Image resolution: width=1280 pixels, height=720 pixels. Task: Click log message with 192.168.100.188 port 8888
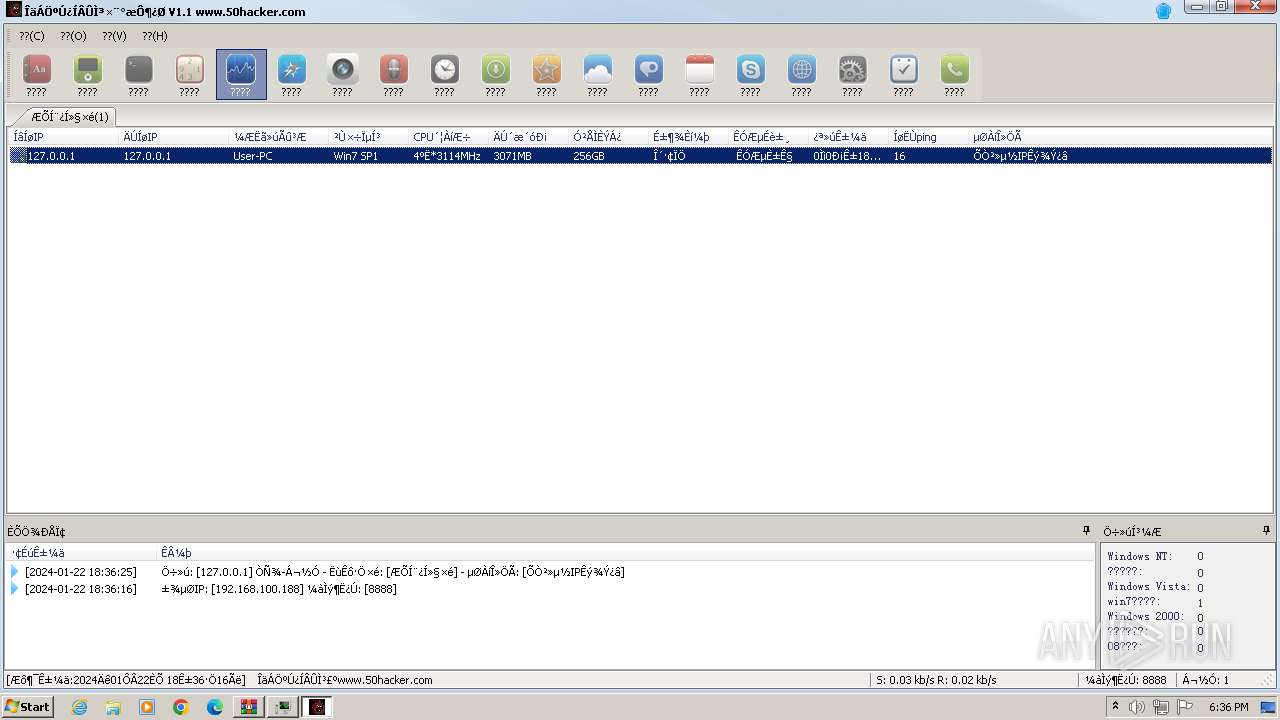point(279,589)
